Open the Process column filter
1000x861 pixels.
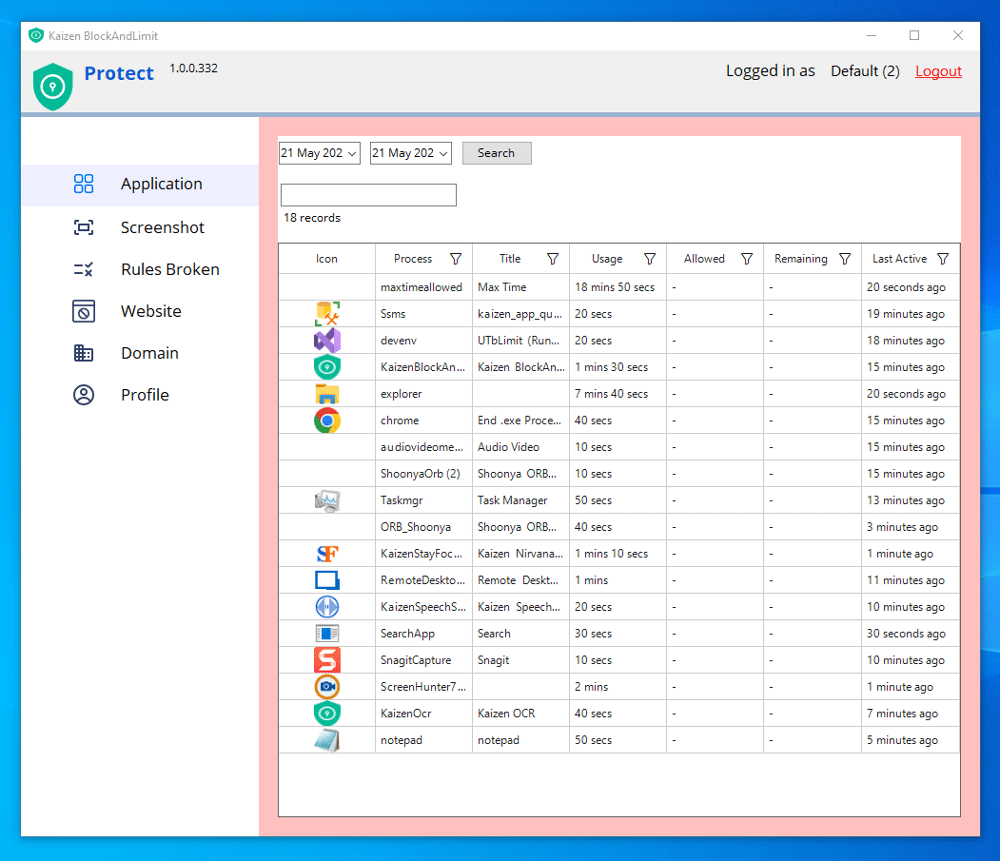click(456, 259)
